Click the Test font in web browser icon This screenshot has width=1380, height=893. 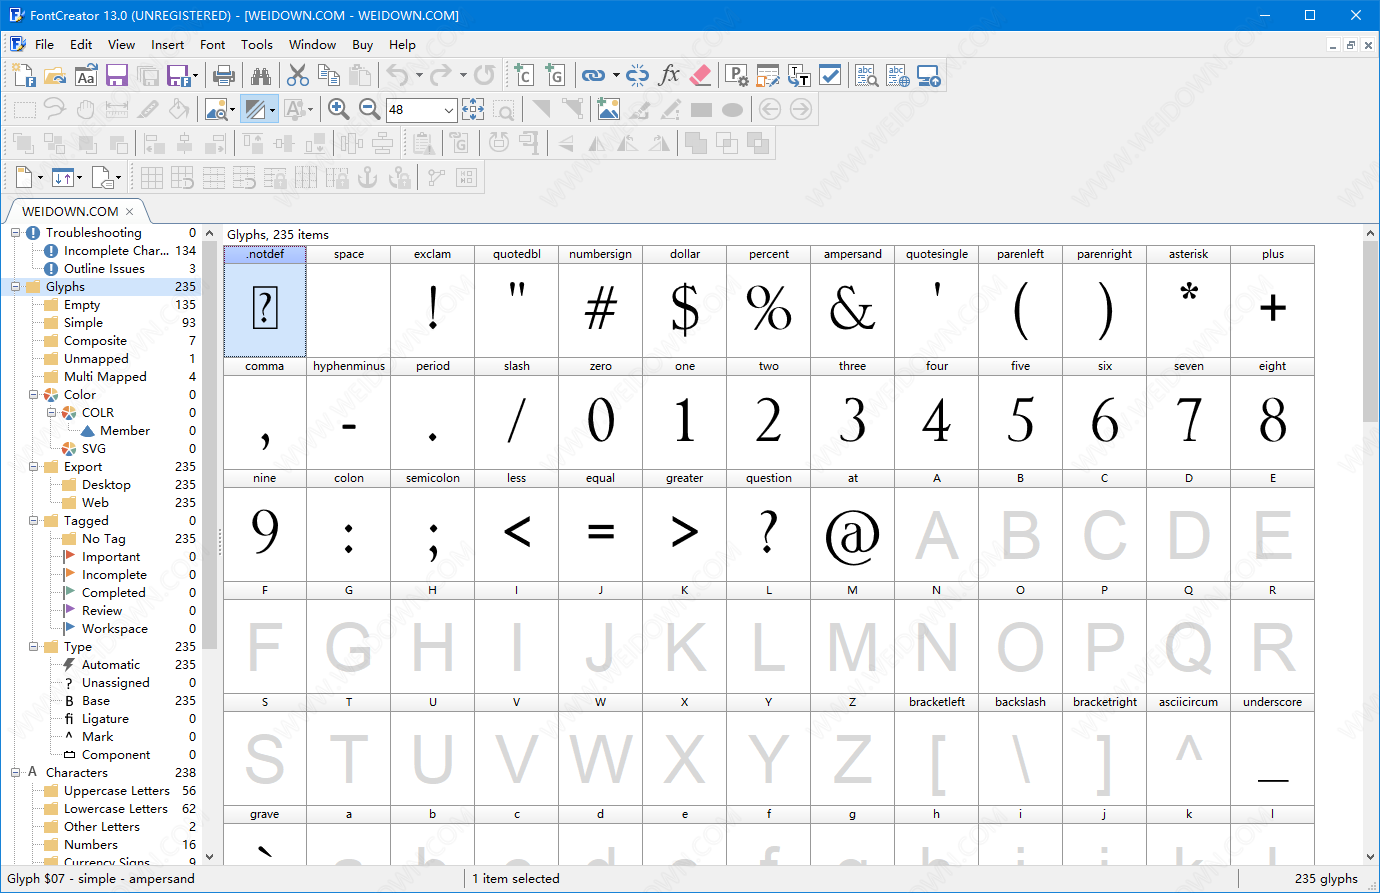tap(897, 75)
